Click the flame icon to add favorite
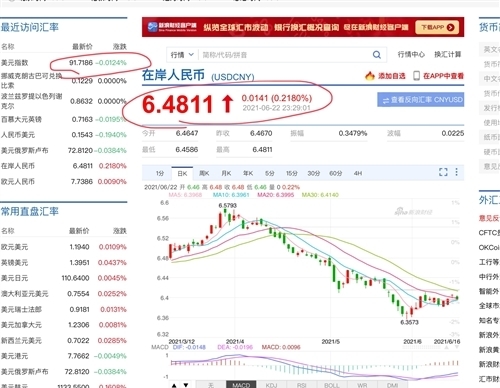This screenshot has width=500, height=388. click(370, 76)
